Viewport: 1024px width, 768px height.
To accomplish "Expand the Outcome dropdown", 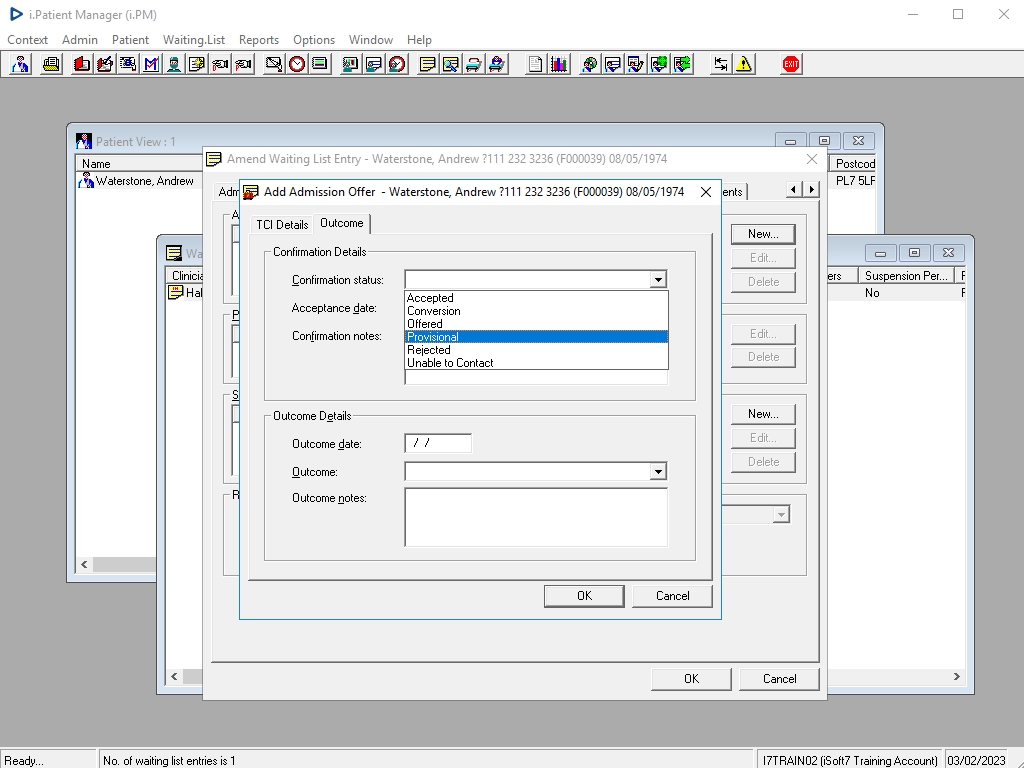I will tap(658, 472).
